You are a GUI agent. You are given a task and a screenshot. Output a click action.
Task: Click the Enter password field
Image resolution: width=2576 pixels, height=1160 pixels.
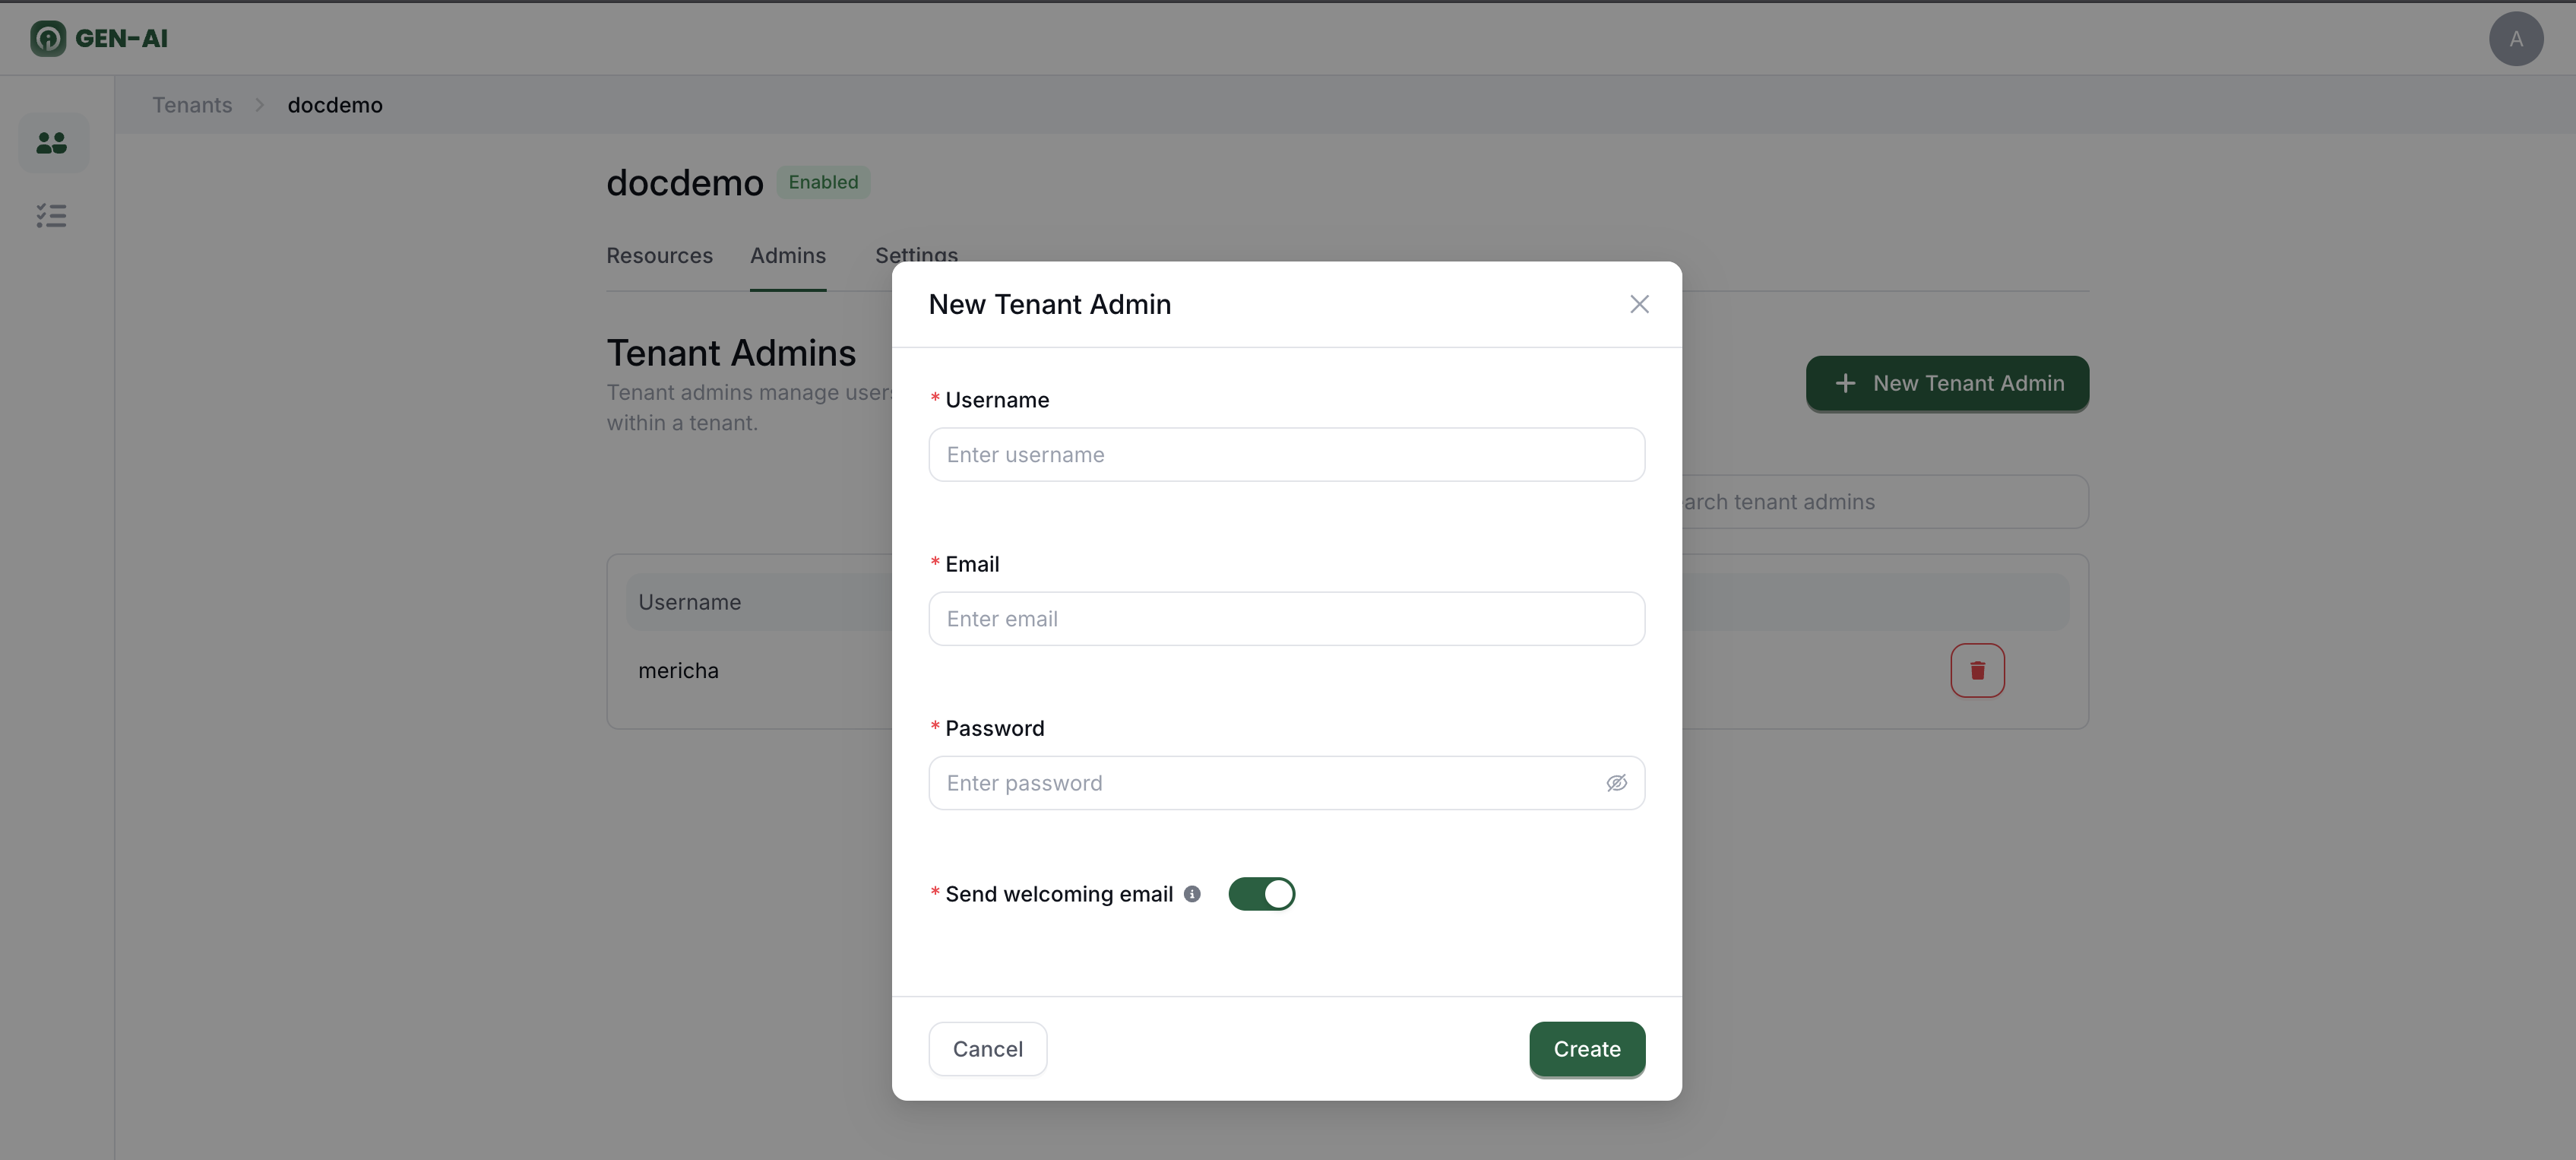[1265, 783]
